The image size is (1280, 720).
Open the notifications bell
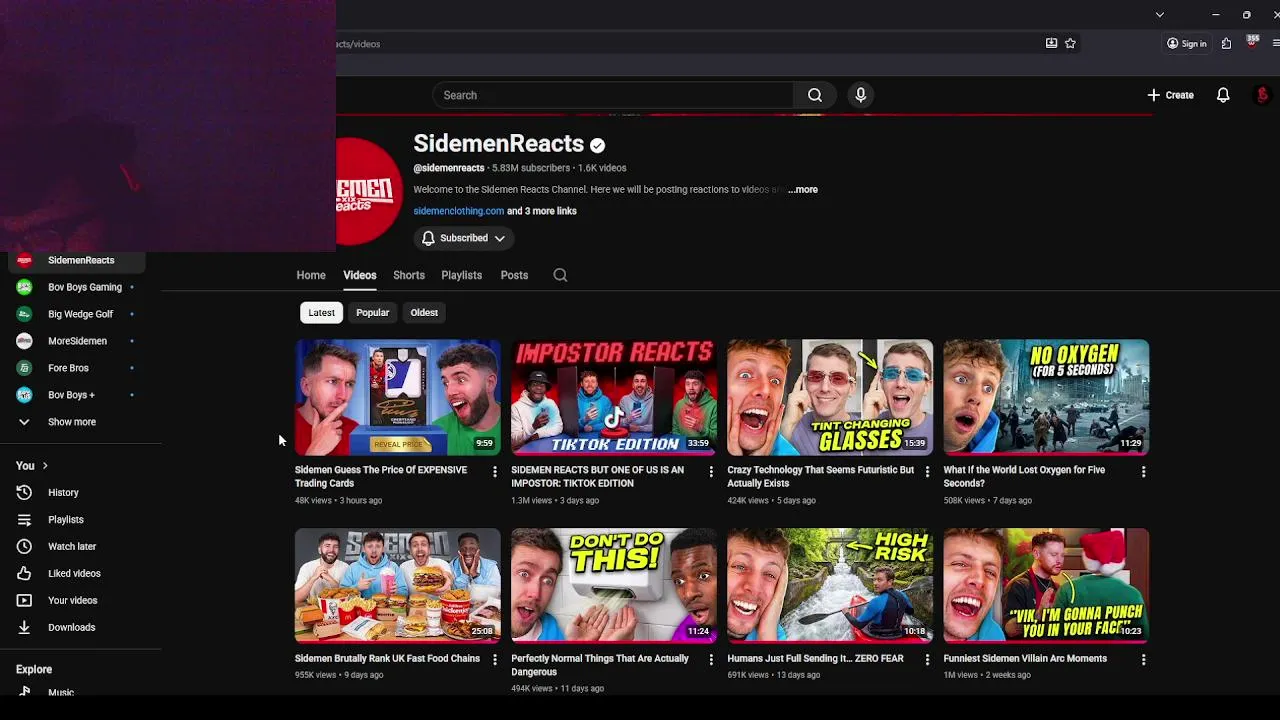(1222, 95)
